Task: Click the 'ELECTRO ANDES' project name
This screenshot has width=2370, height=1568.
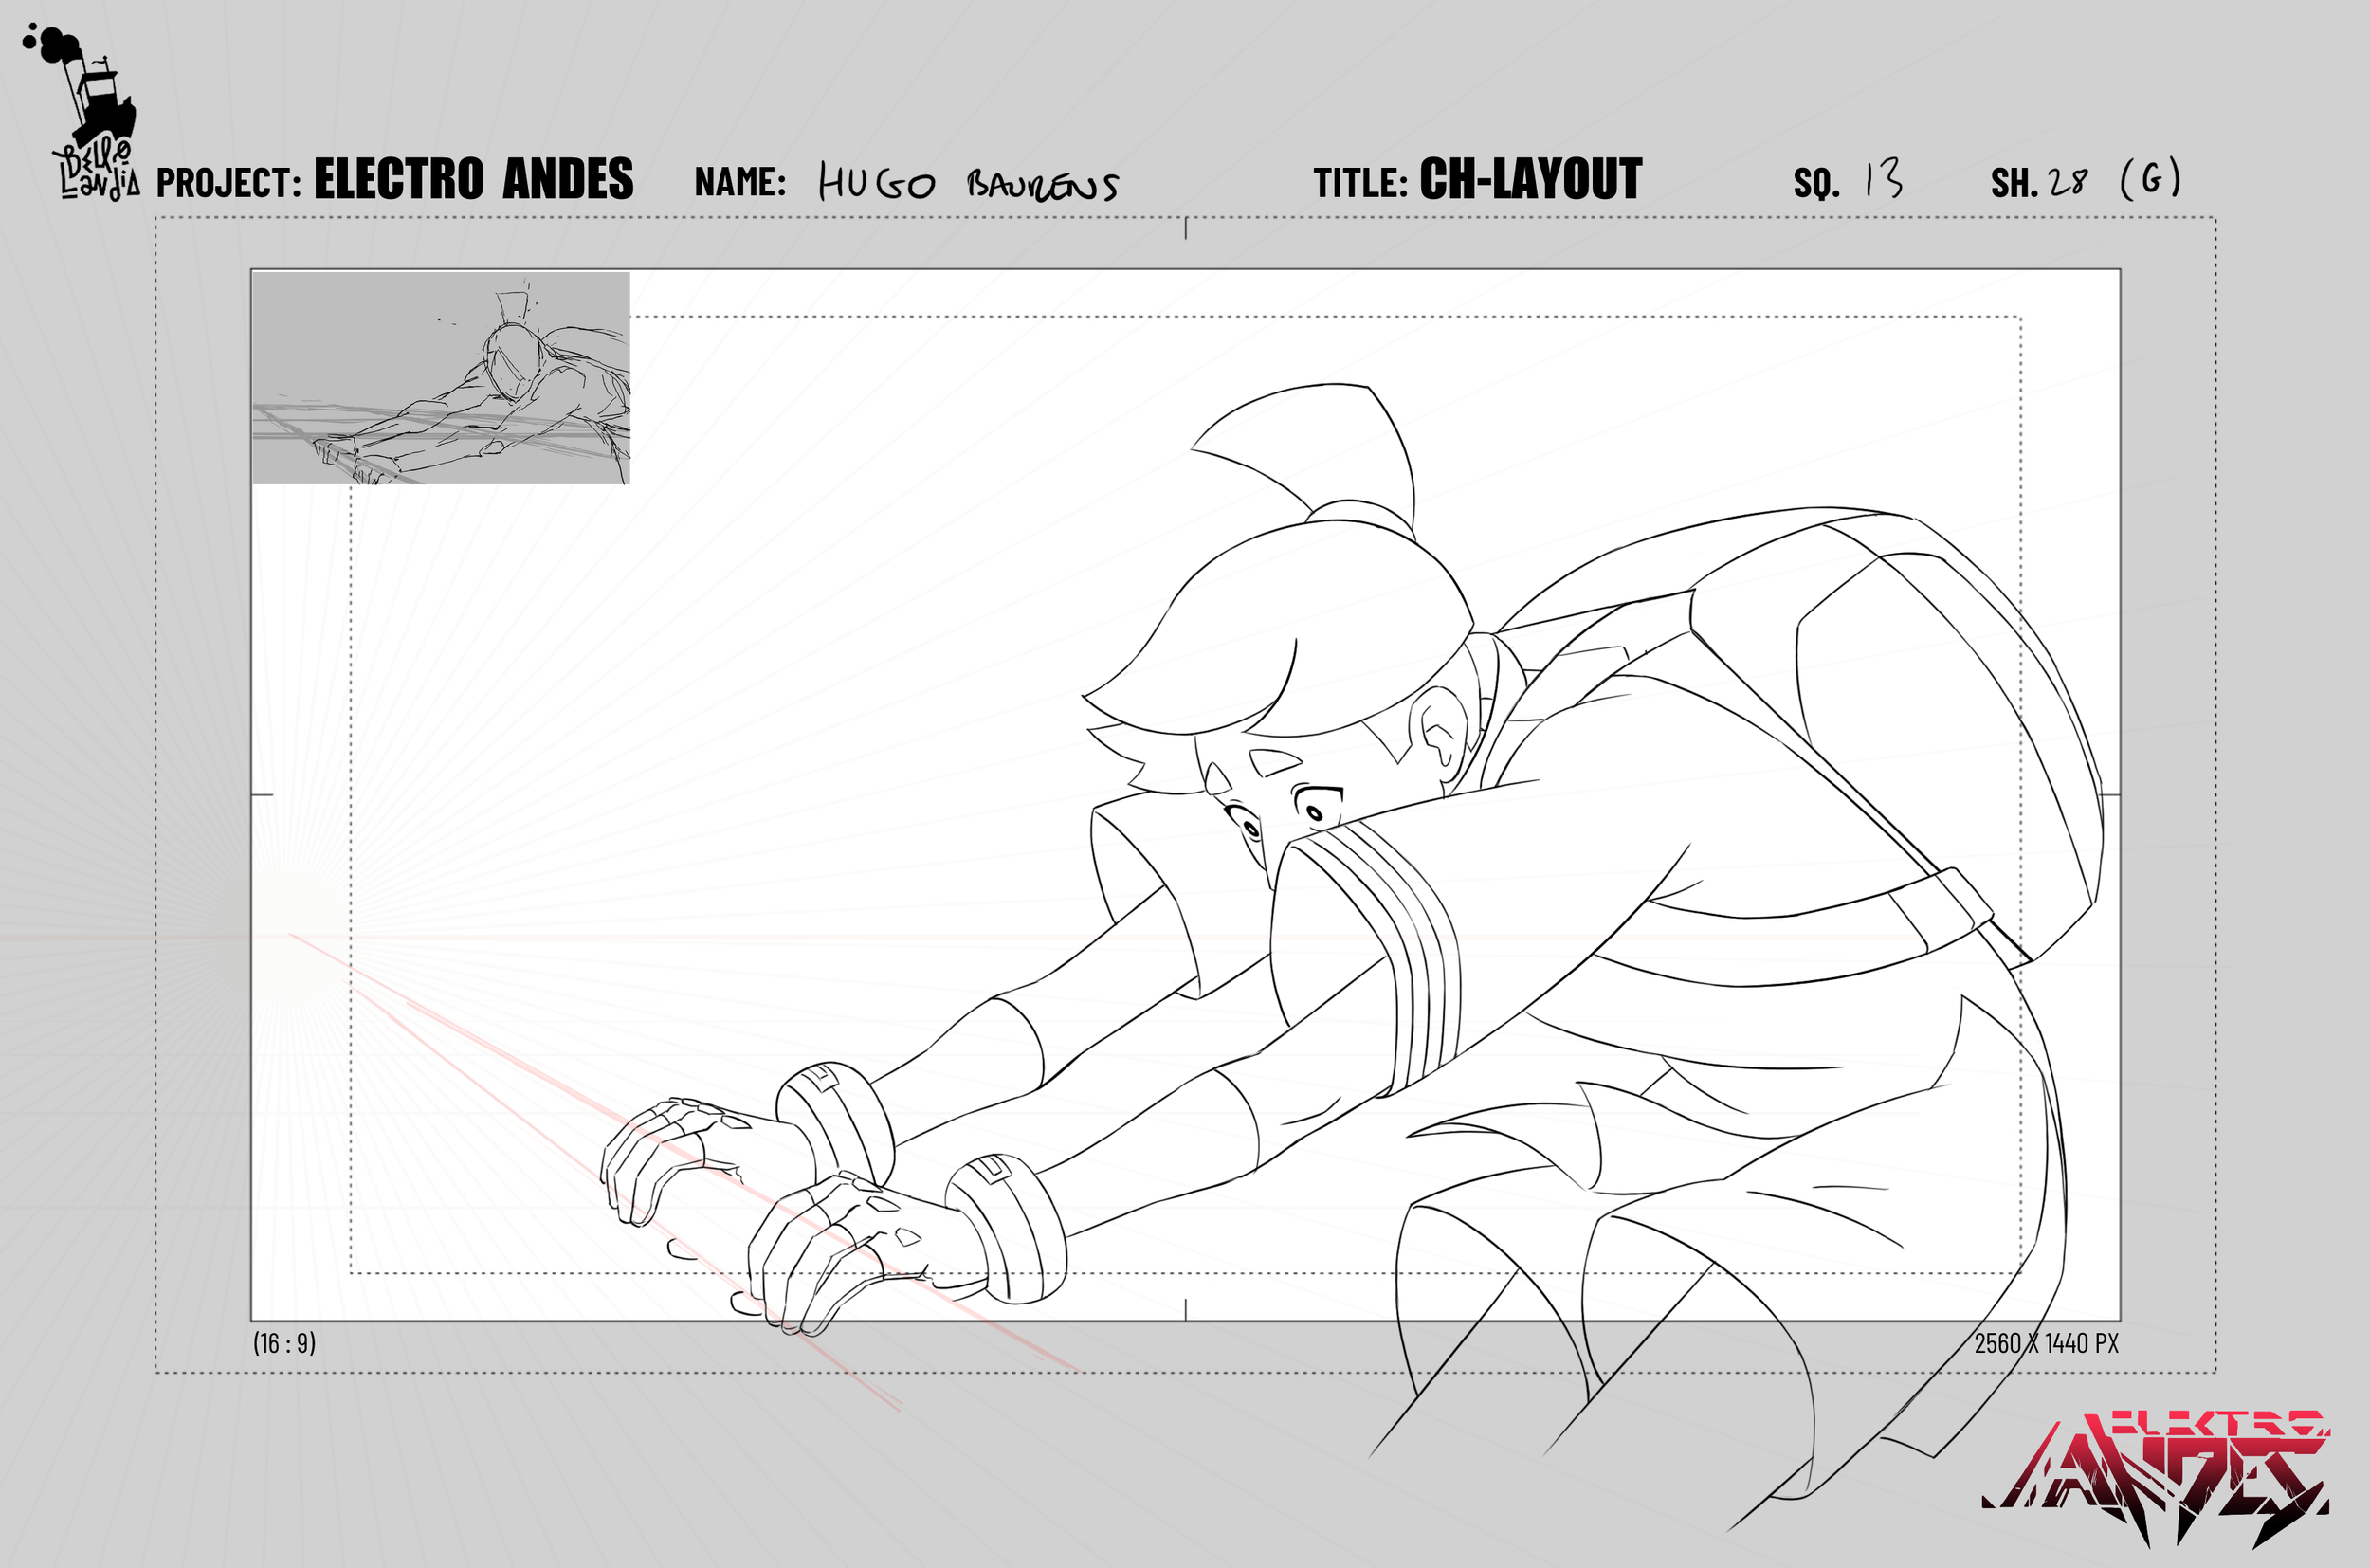Action: pyautogui.click(x=473, y=180)
